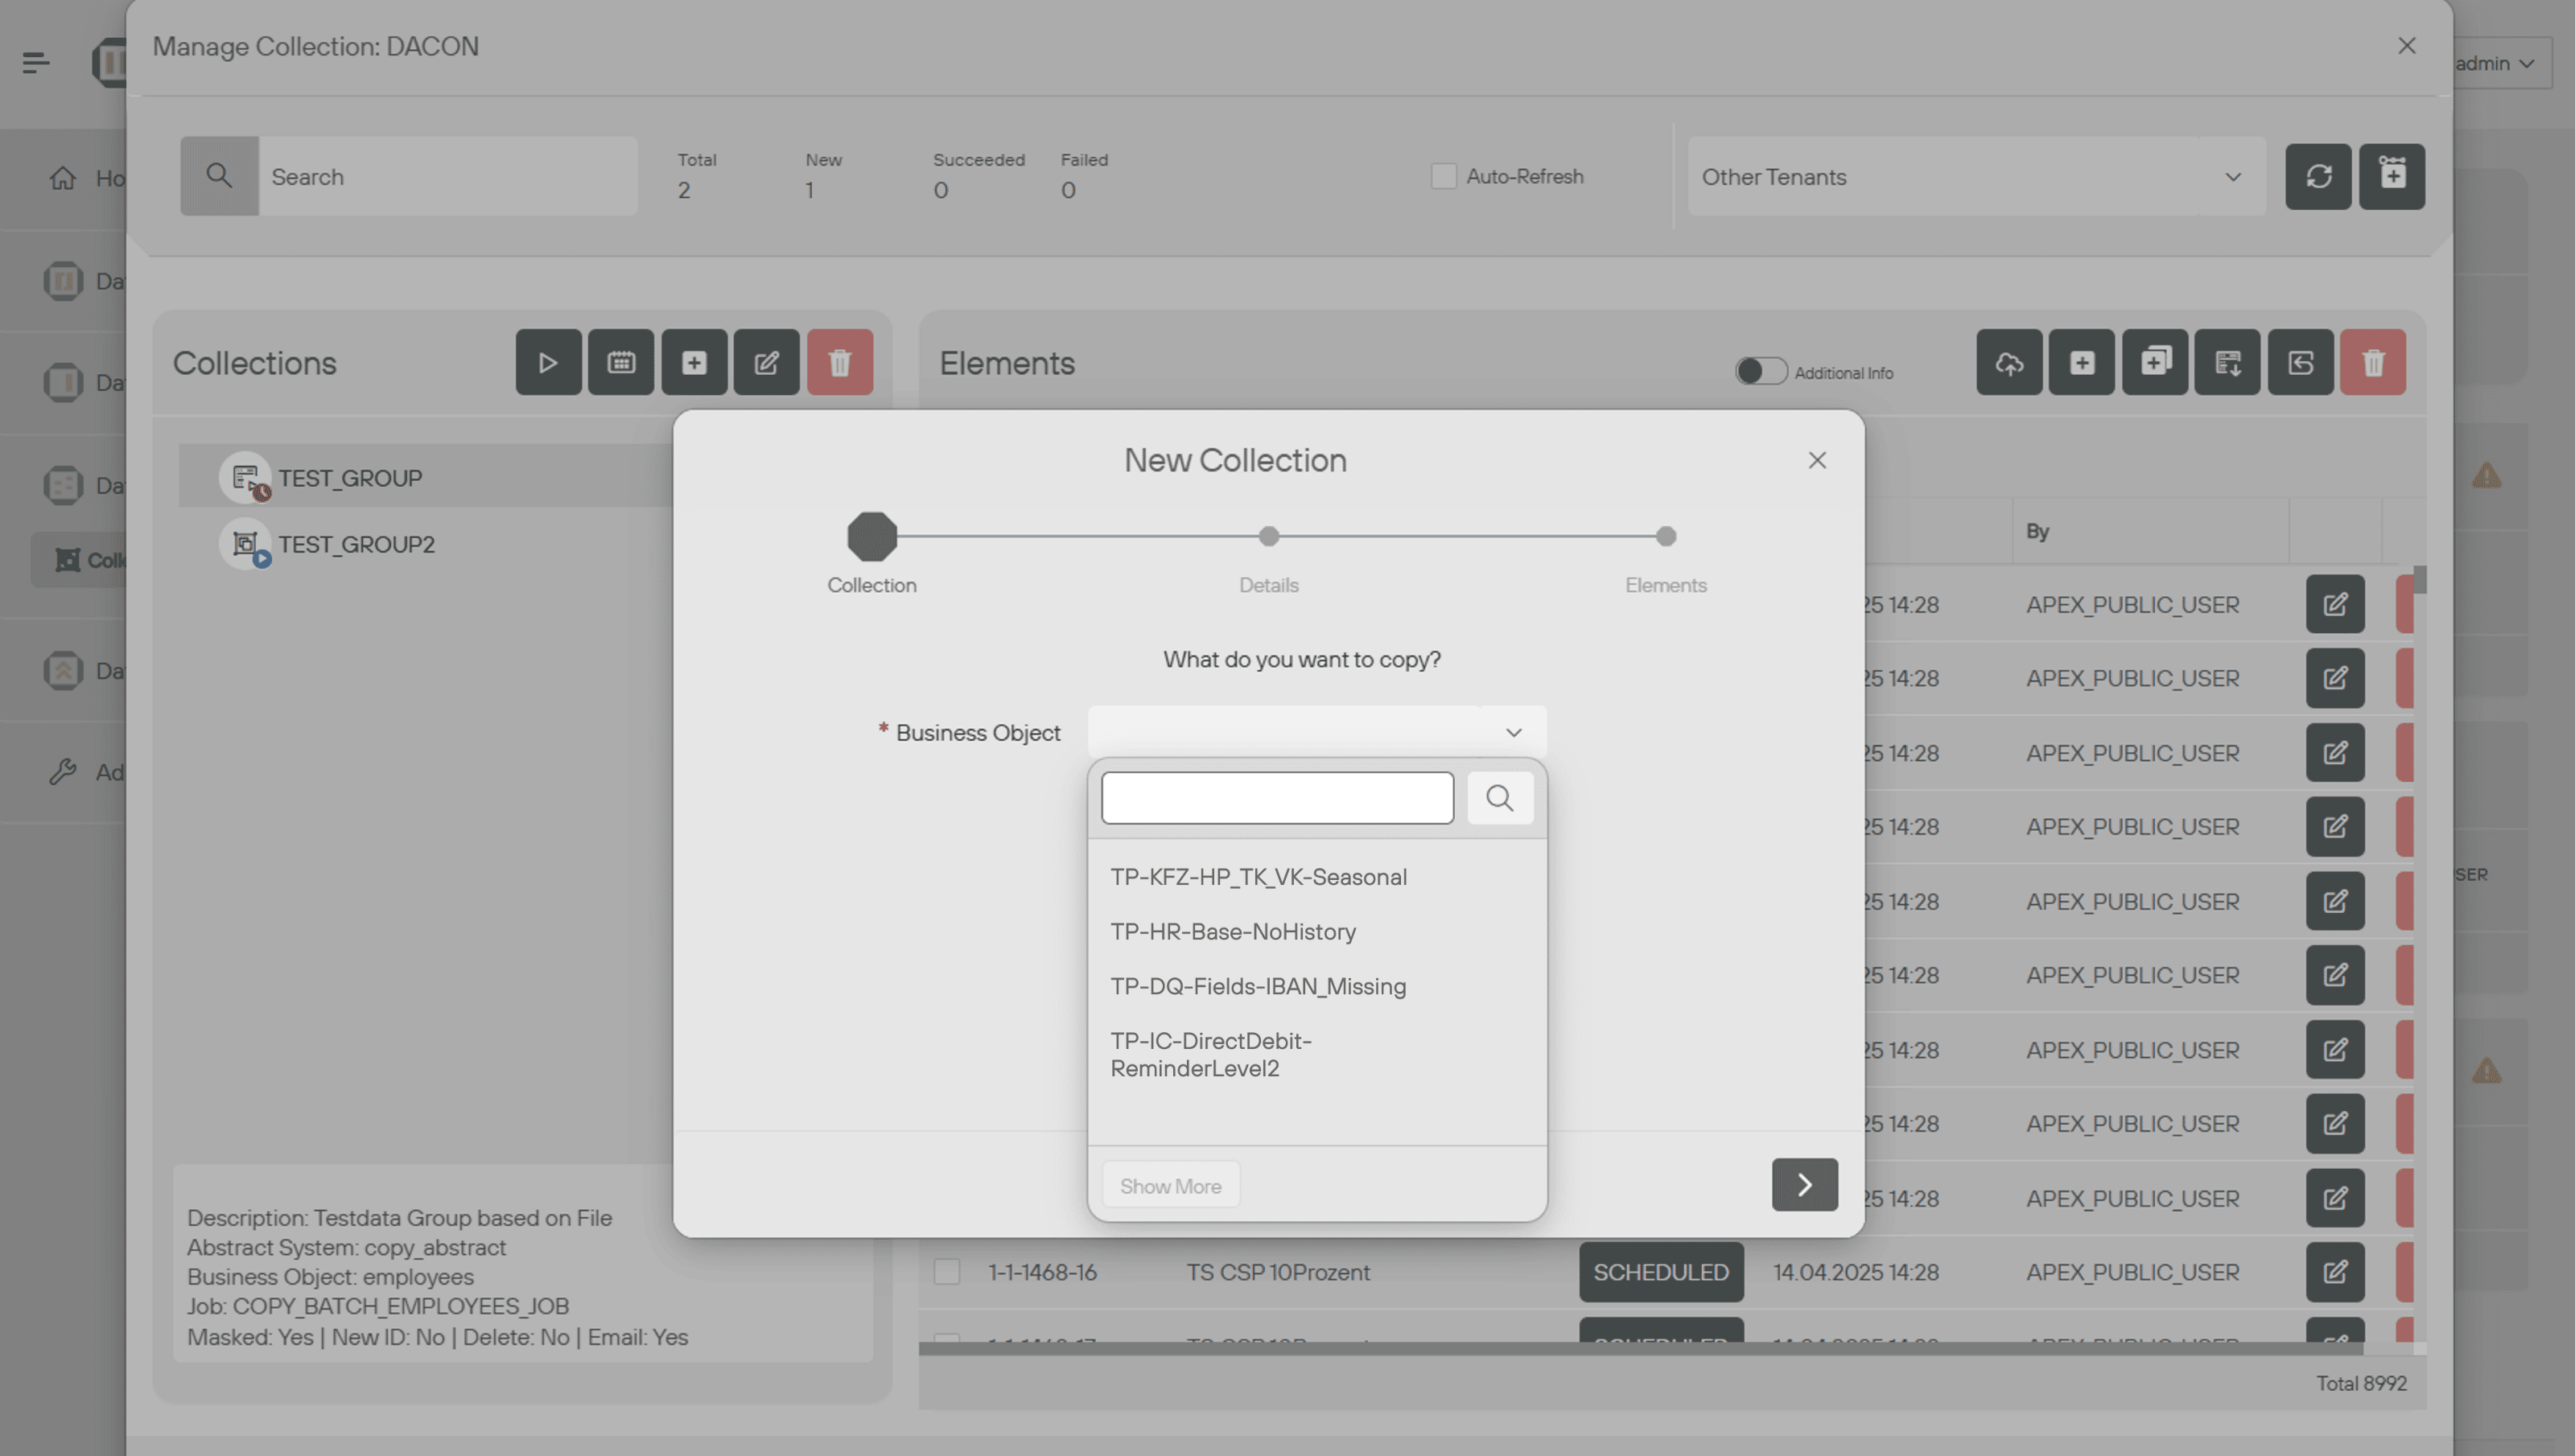
Task: Click the edit collection pencil icon
Action: tap(766, 362)
